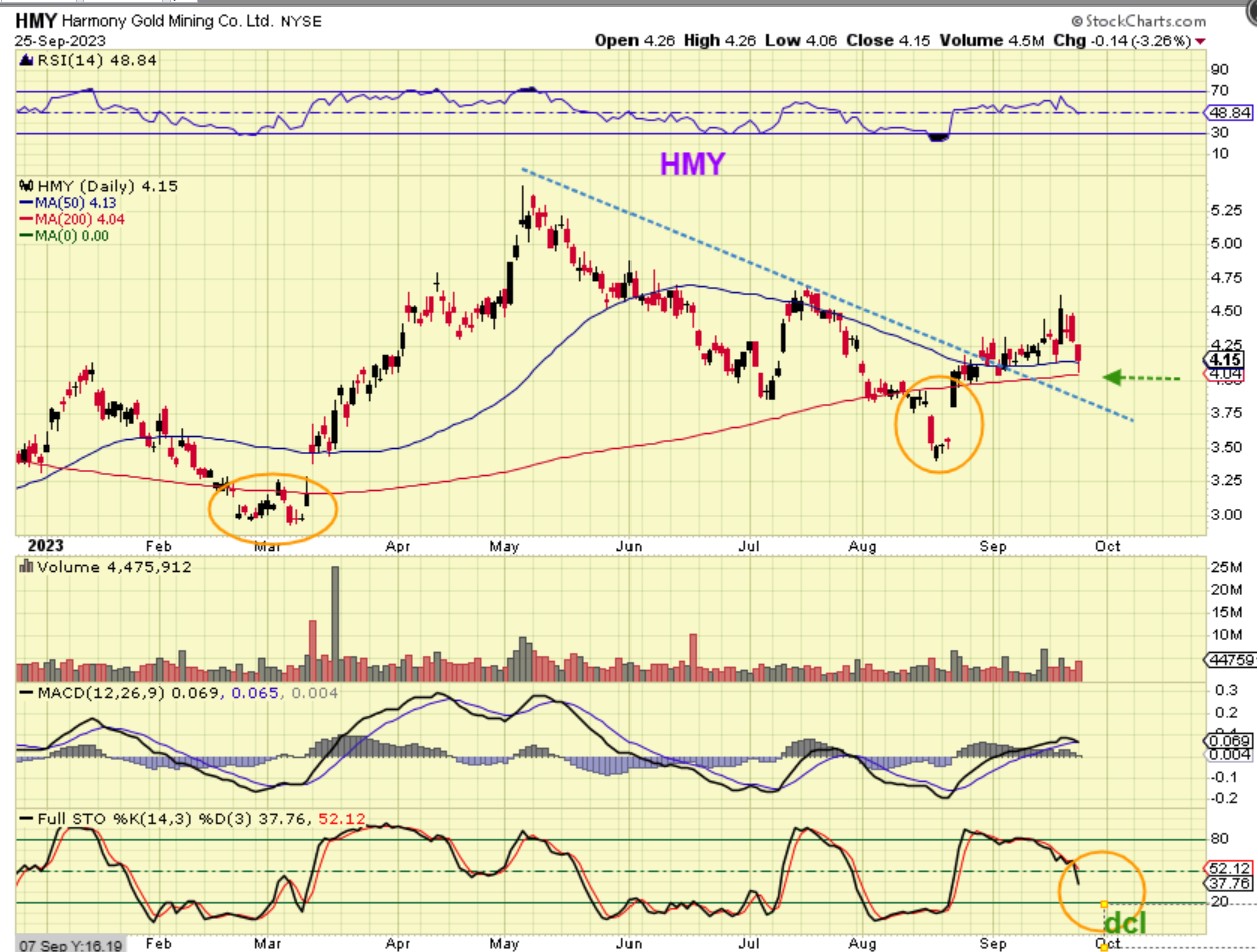Select the High 4.26 value in header
Screen dimensions: 1258x952
point(720,40)
